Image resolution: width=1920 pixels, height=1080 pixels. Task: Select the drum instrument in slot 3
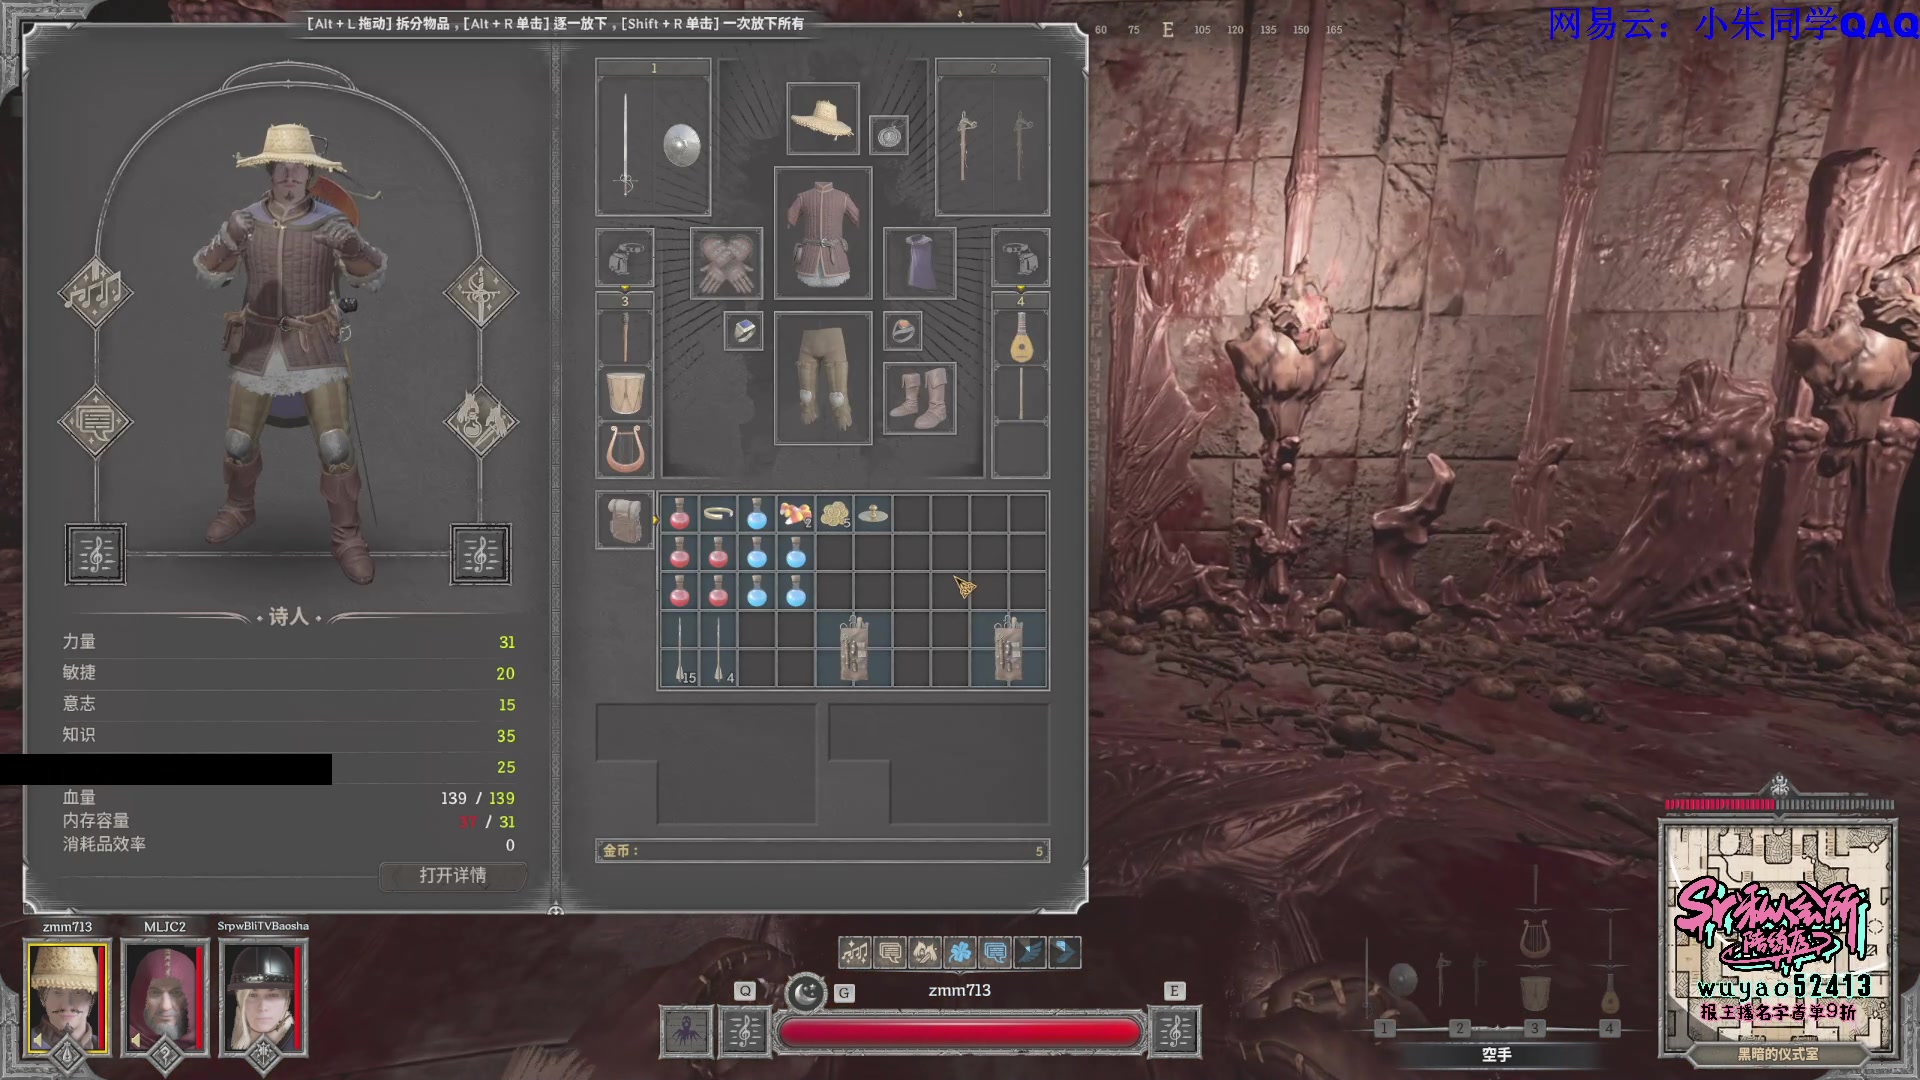point(625,393)
